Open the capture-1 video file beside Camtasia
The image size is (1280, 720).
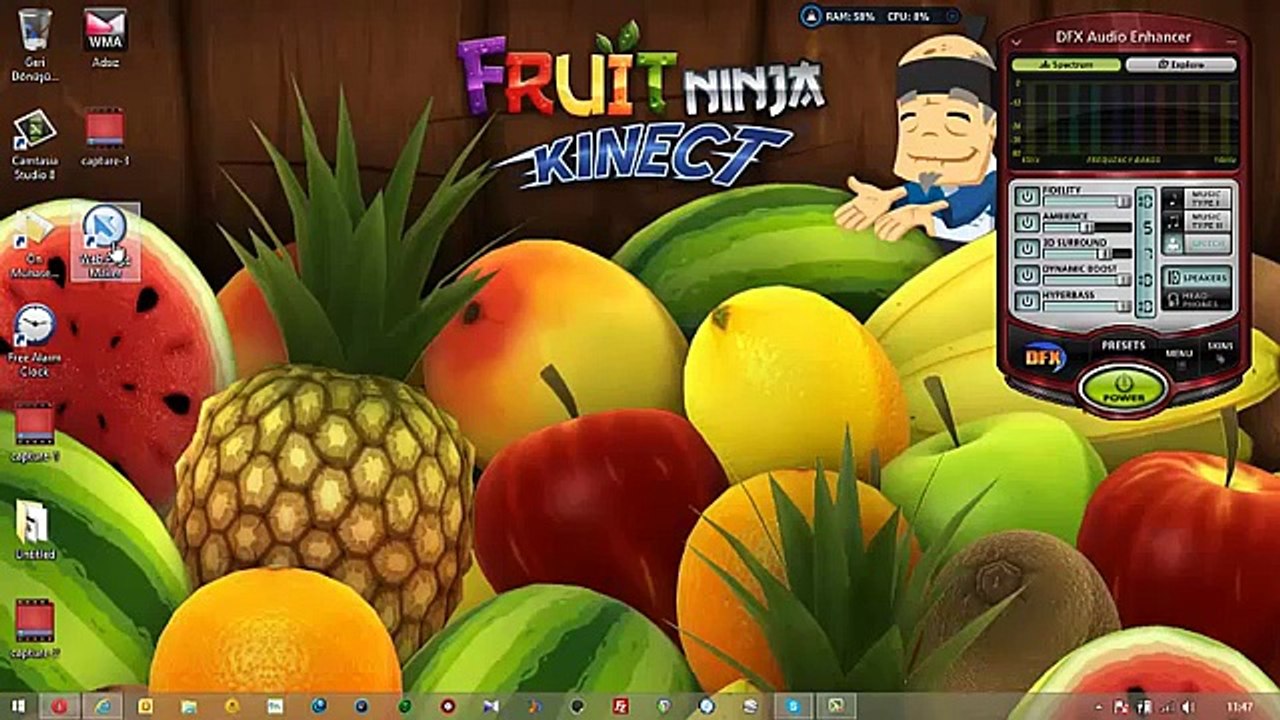[105, 138]
